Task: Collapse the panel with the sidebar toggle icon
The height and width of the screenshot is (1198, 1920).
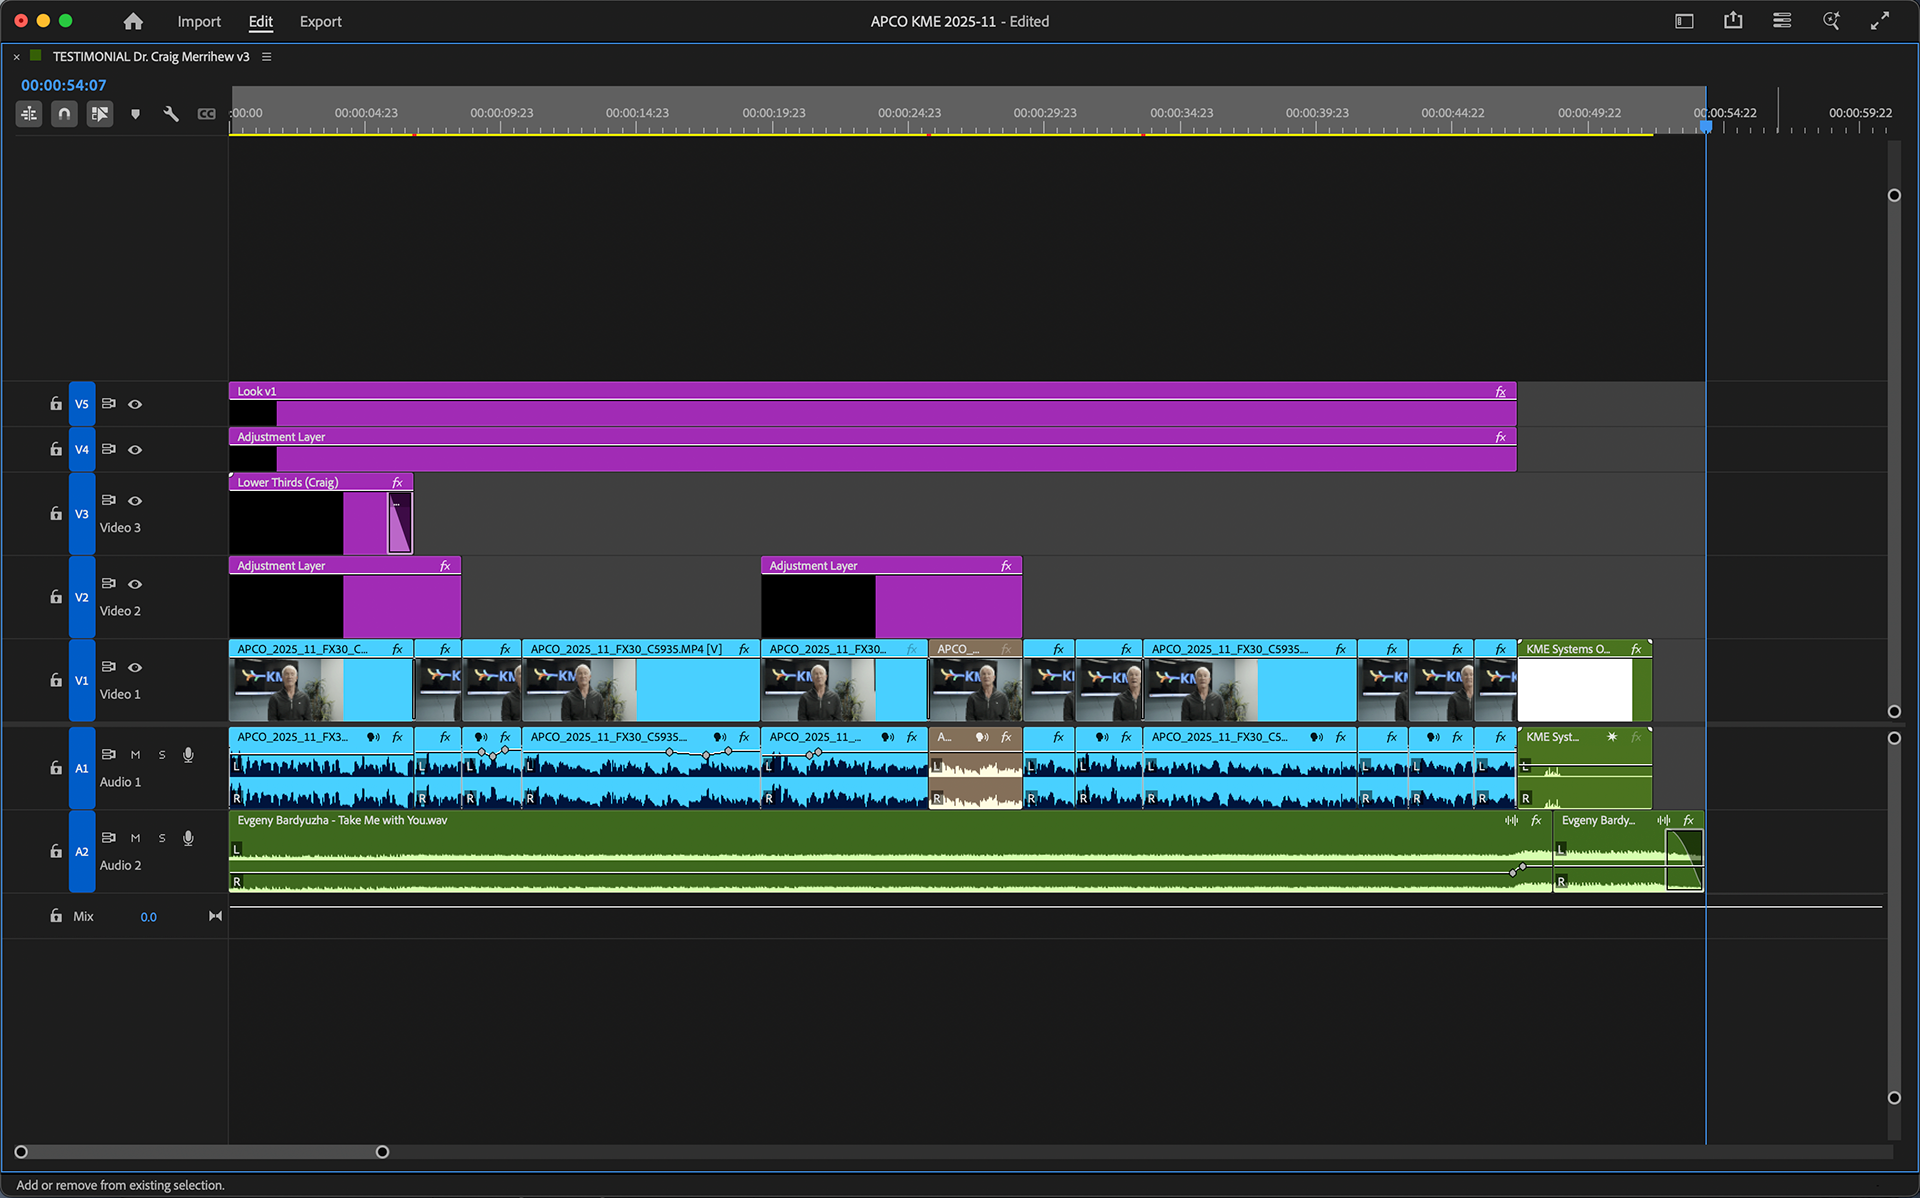Action: 1684,20
